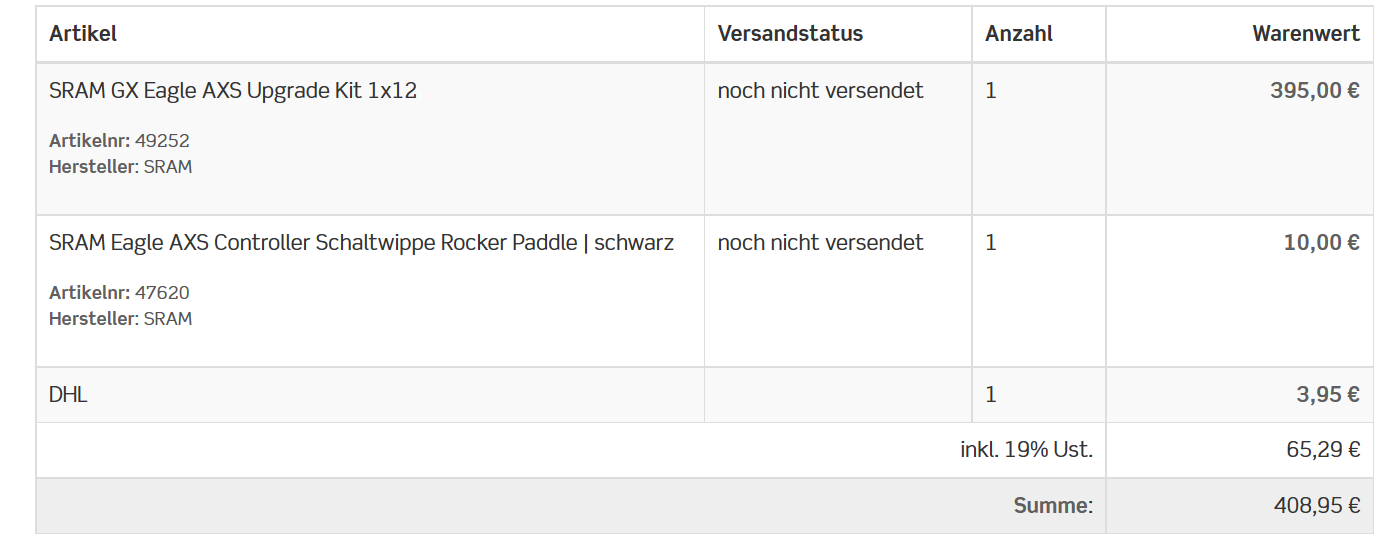The image size is (1399, 555).
Task: Click the Anzahl column header
Action: tap(1019, 34)
